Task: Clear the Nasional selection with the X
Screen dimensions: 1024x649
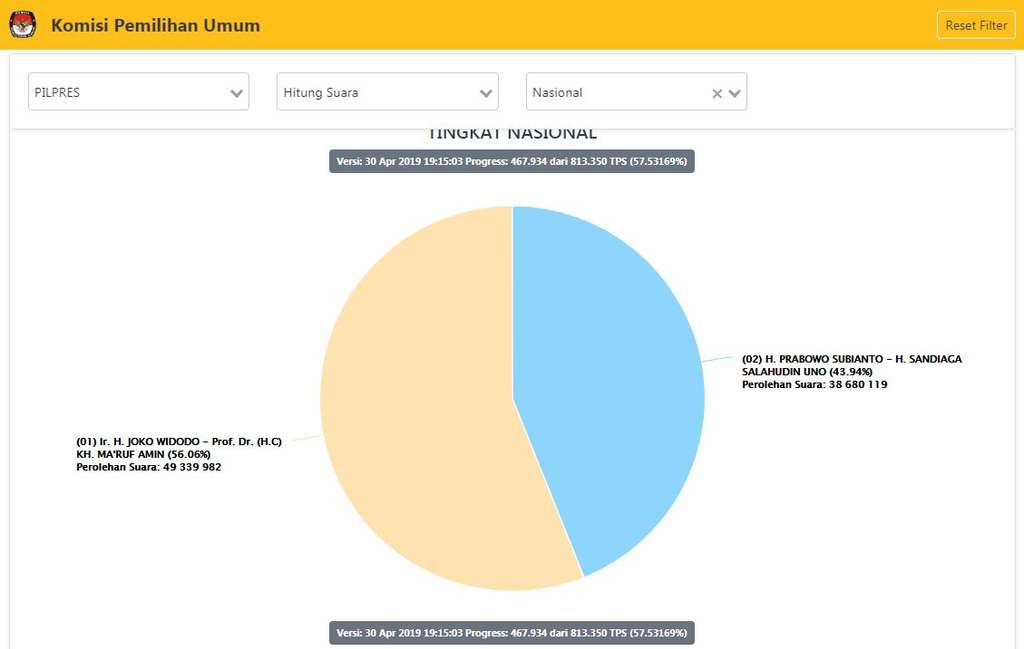Action: 717,93
